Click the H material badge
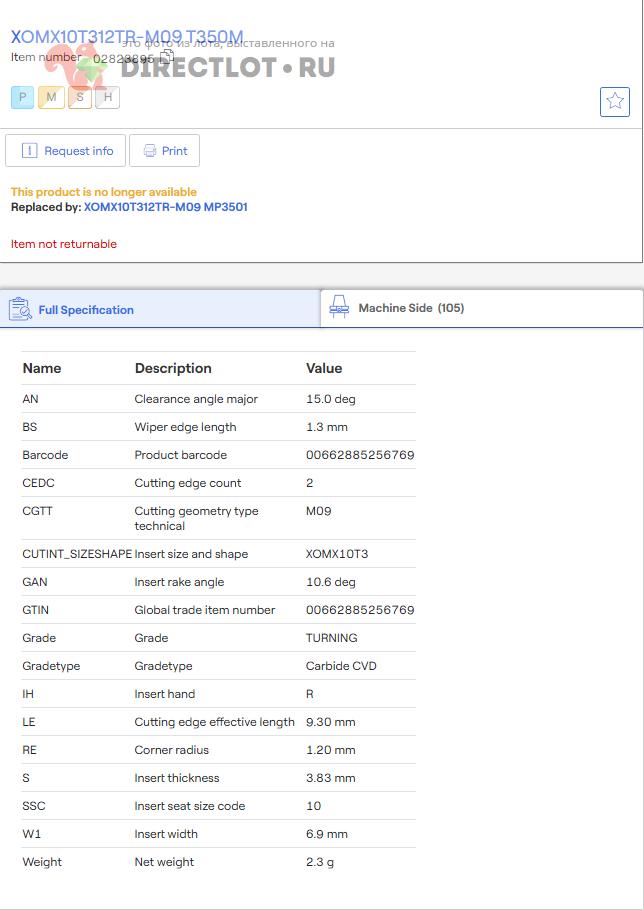This screenshot has height=910, width=644. (107, 97)
